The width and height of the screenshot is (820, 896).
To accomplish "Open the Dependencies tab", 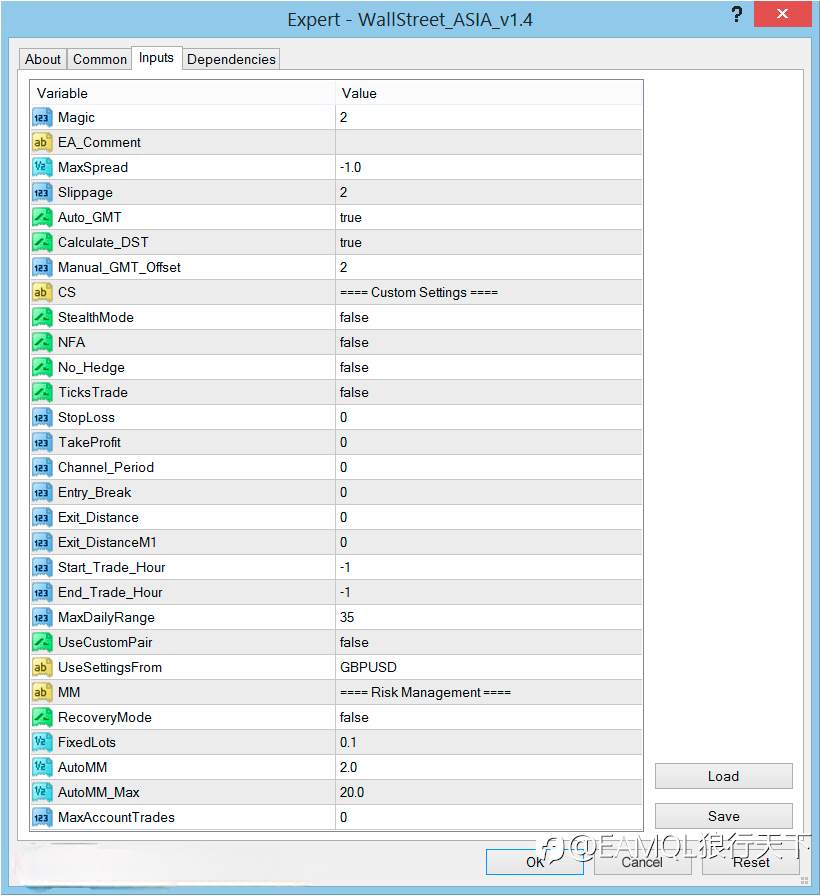I will [231, 59].
